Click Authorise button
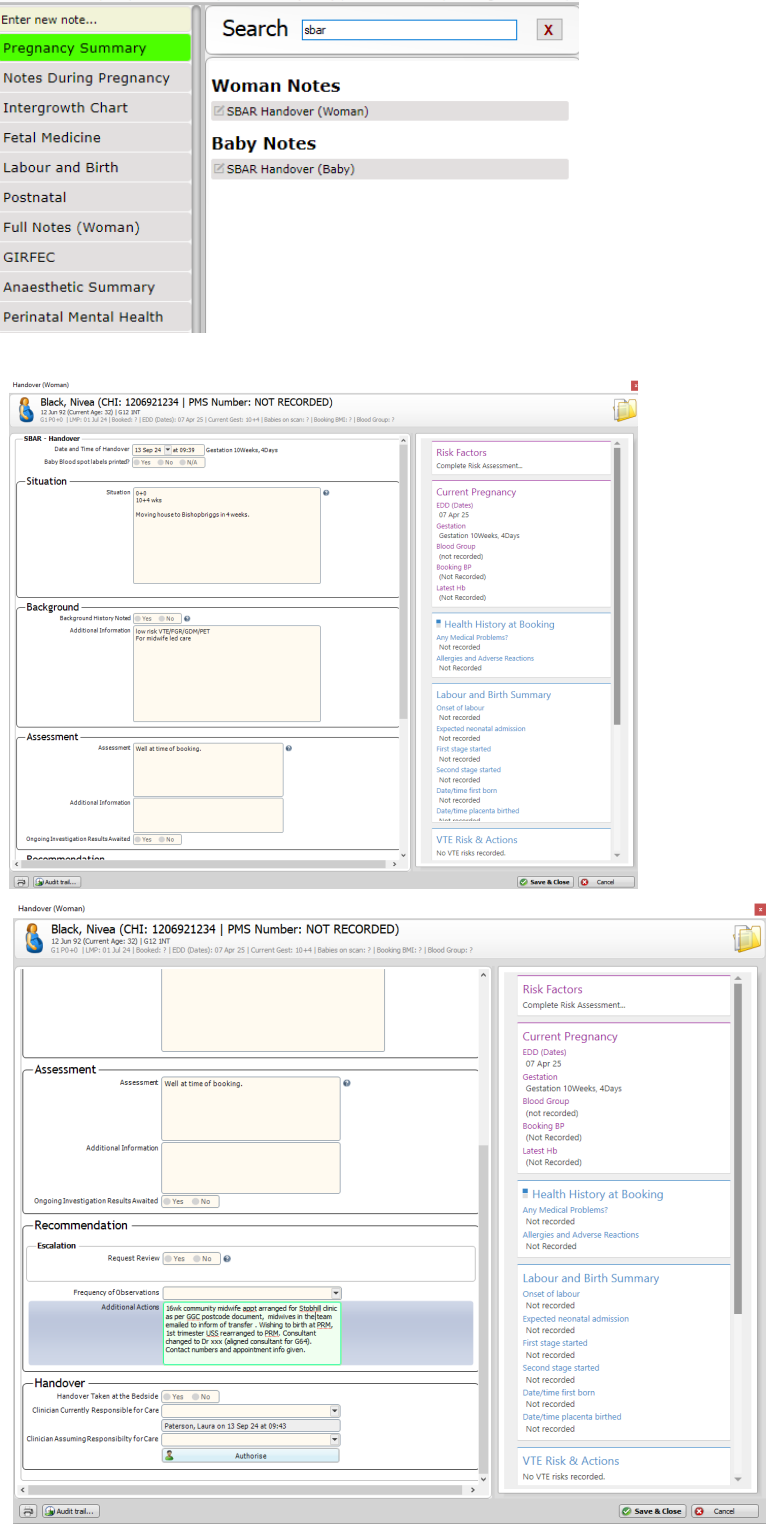This screenshot has width=781, height=1539. click(x=250, y=1456)
